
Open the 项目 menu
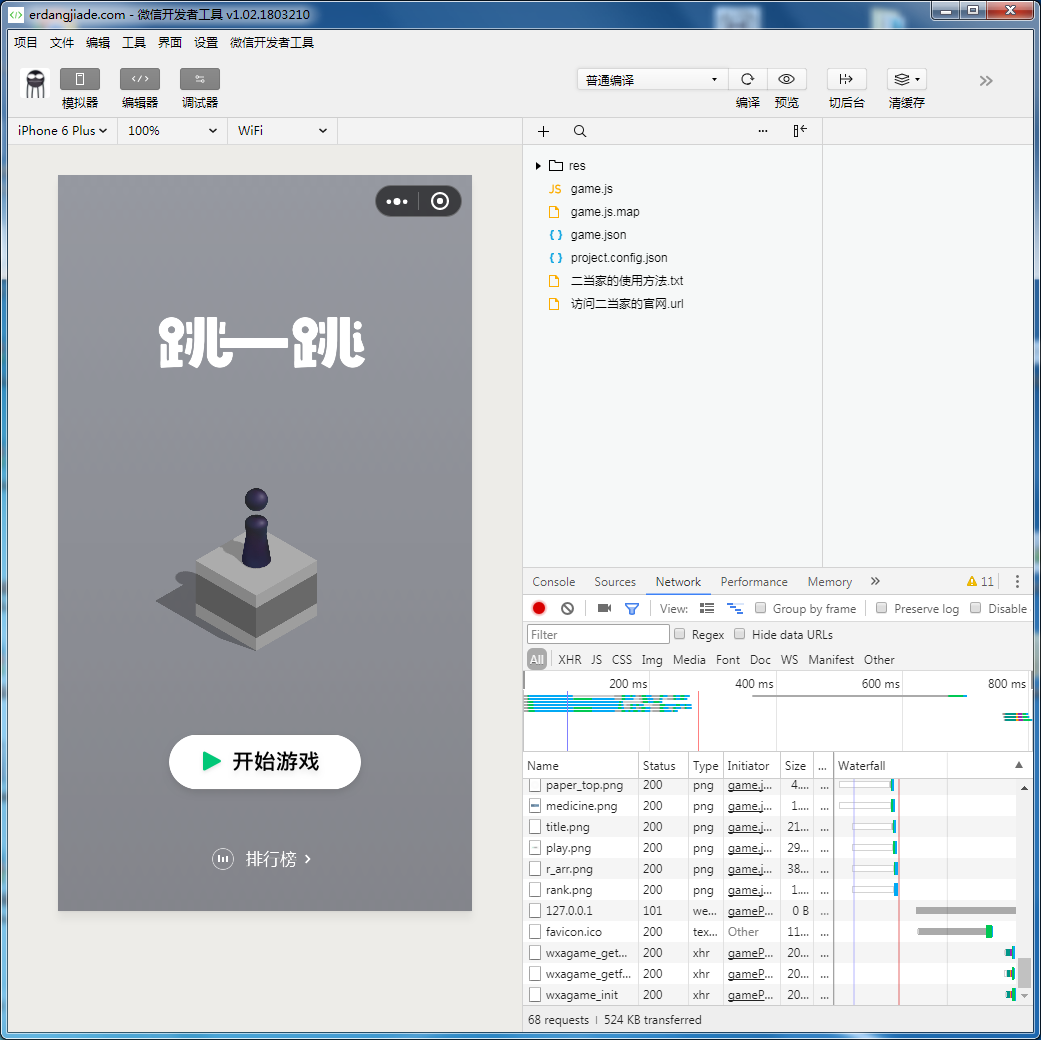coord(26,43)
